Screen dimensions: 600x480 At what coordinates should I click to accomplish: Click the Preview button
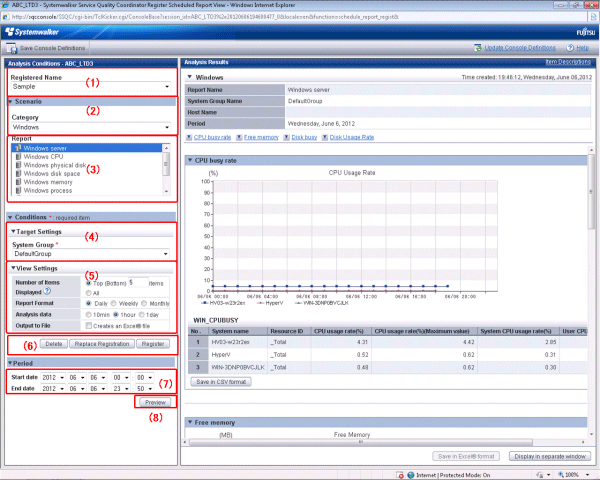click(x=155, y=402)
